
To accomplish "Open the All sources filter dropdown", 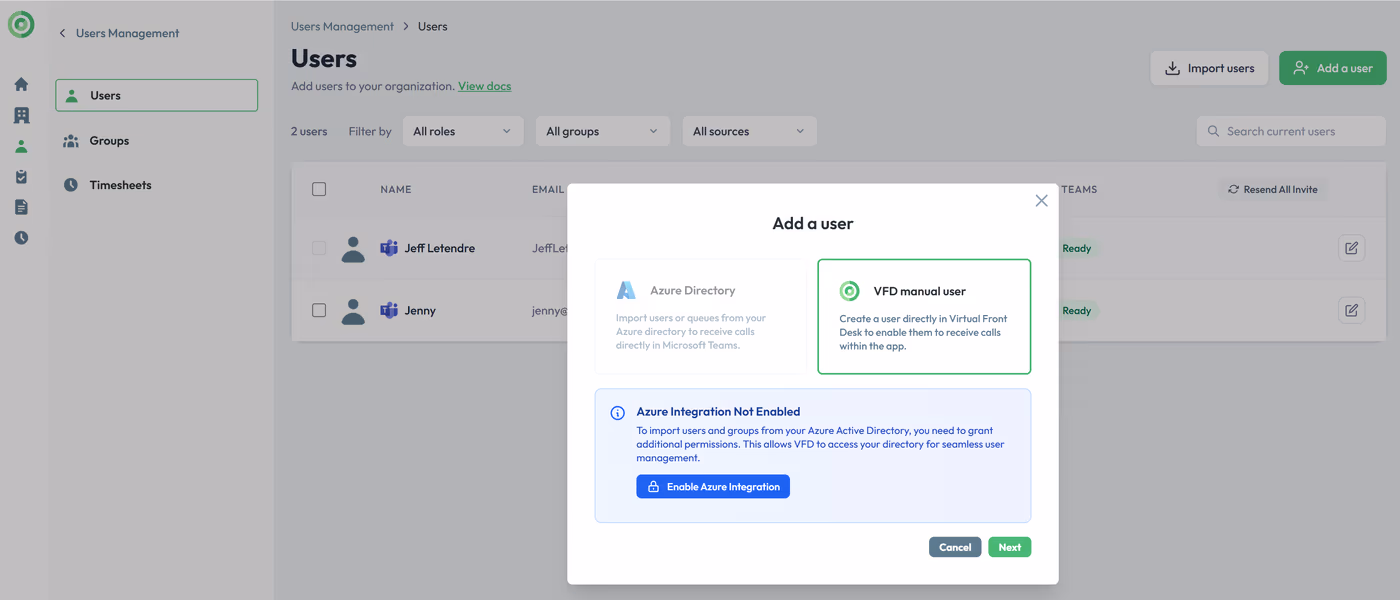I will click(749, 131).
